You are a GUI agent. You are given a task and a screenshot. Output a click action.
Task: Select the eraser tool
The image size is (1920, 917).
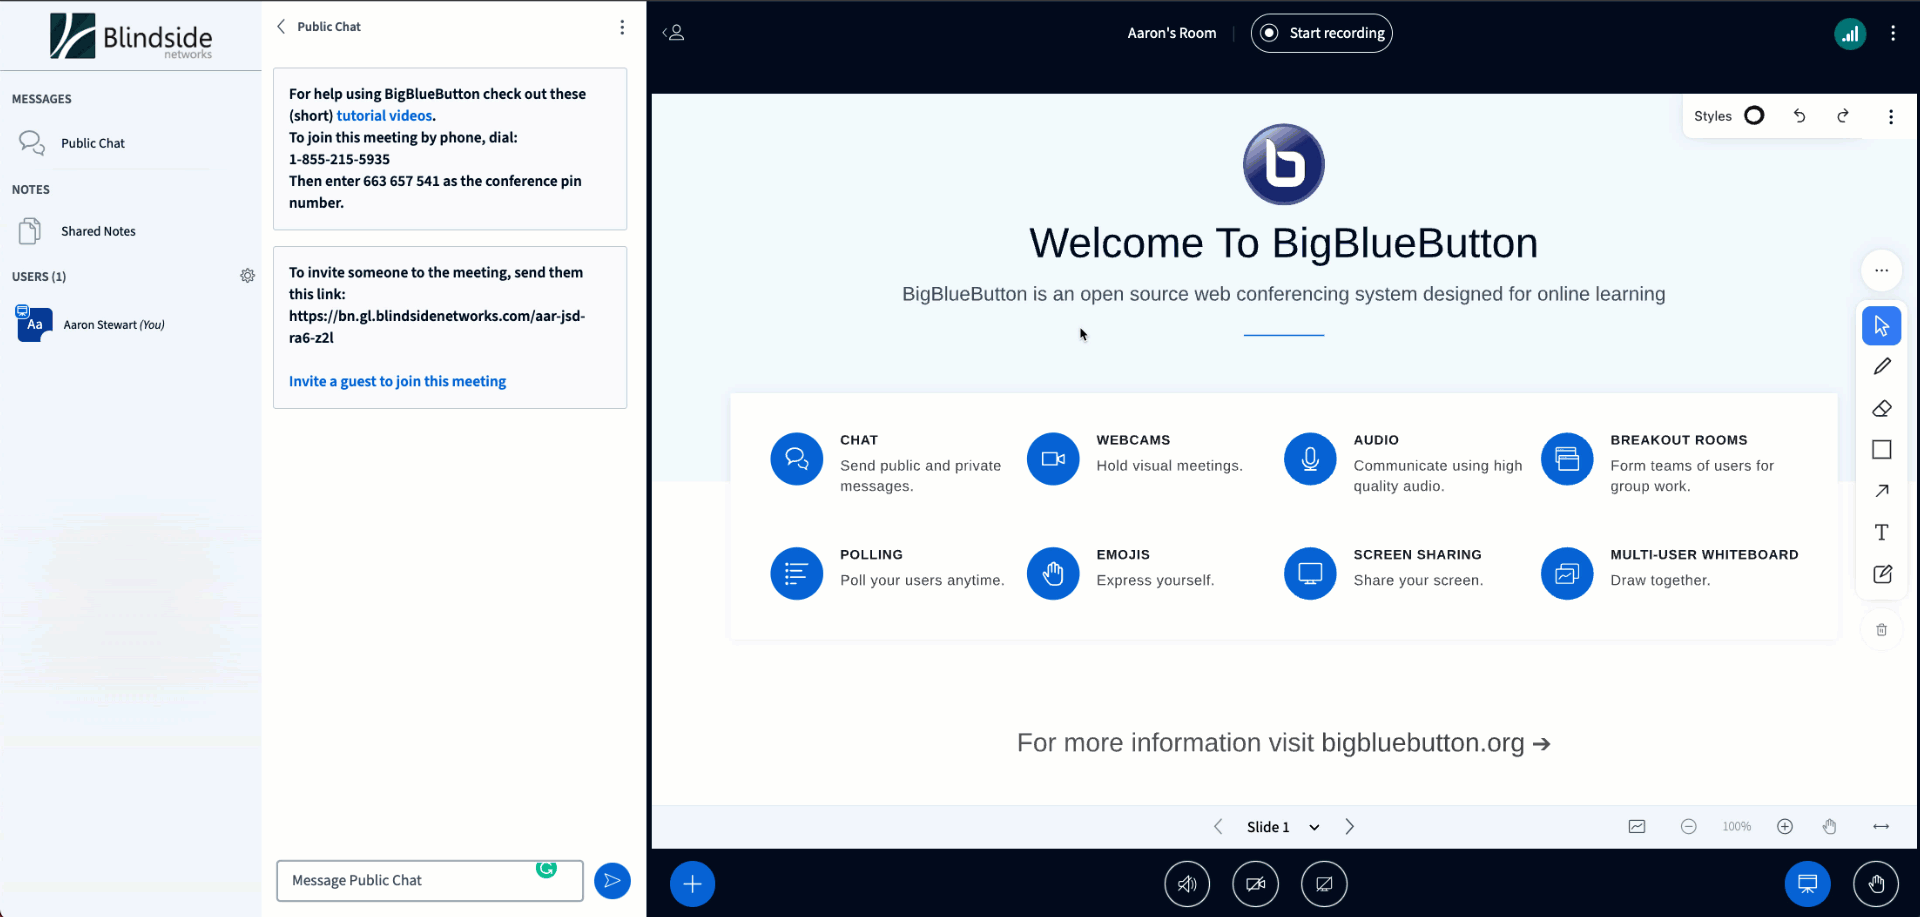[x=1881, y=408]
